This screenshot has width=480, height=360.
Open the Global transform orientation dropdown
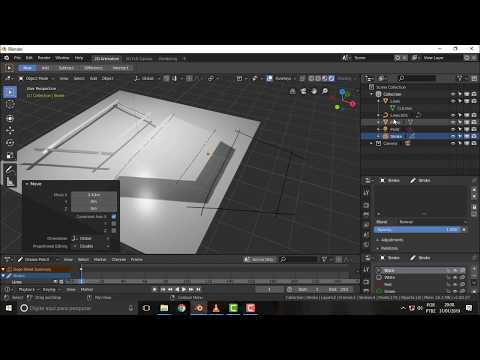(147, 78)
